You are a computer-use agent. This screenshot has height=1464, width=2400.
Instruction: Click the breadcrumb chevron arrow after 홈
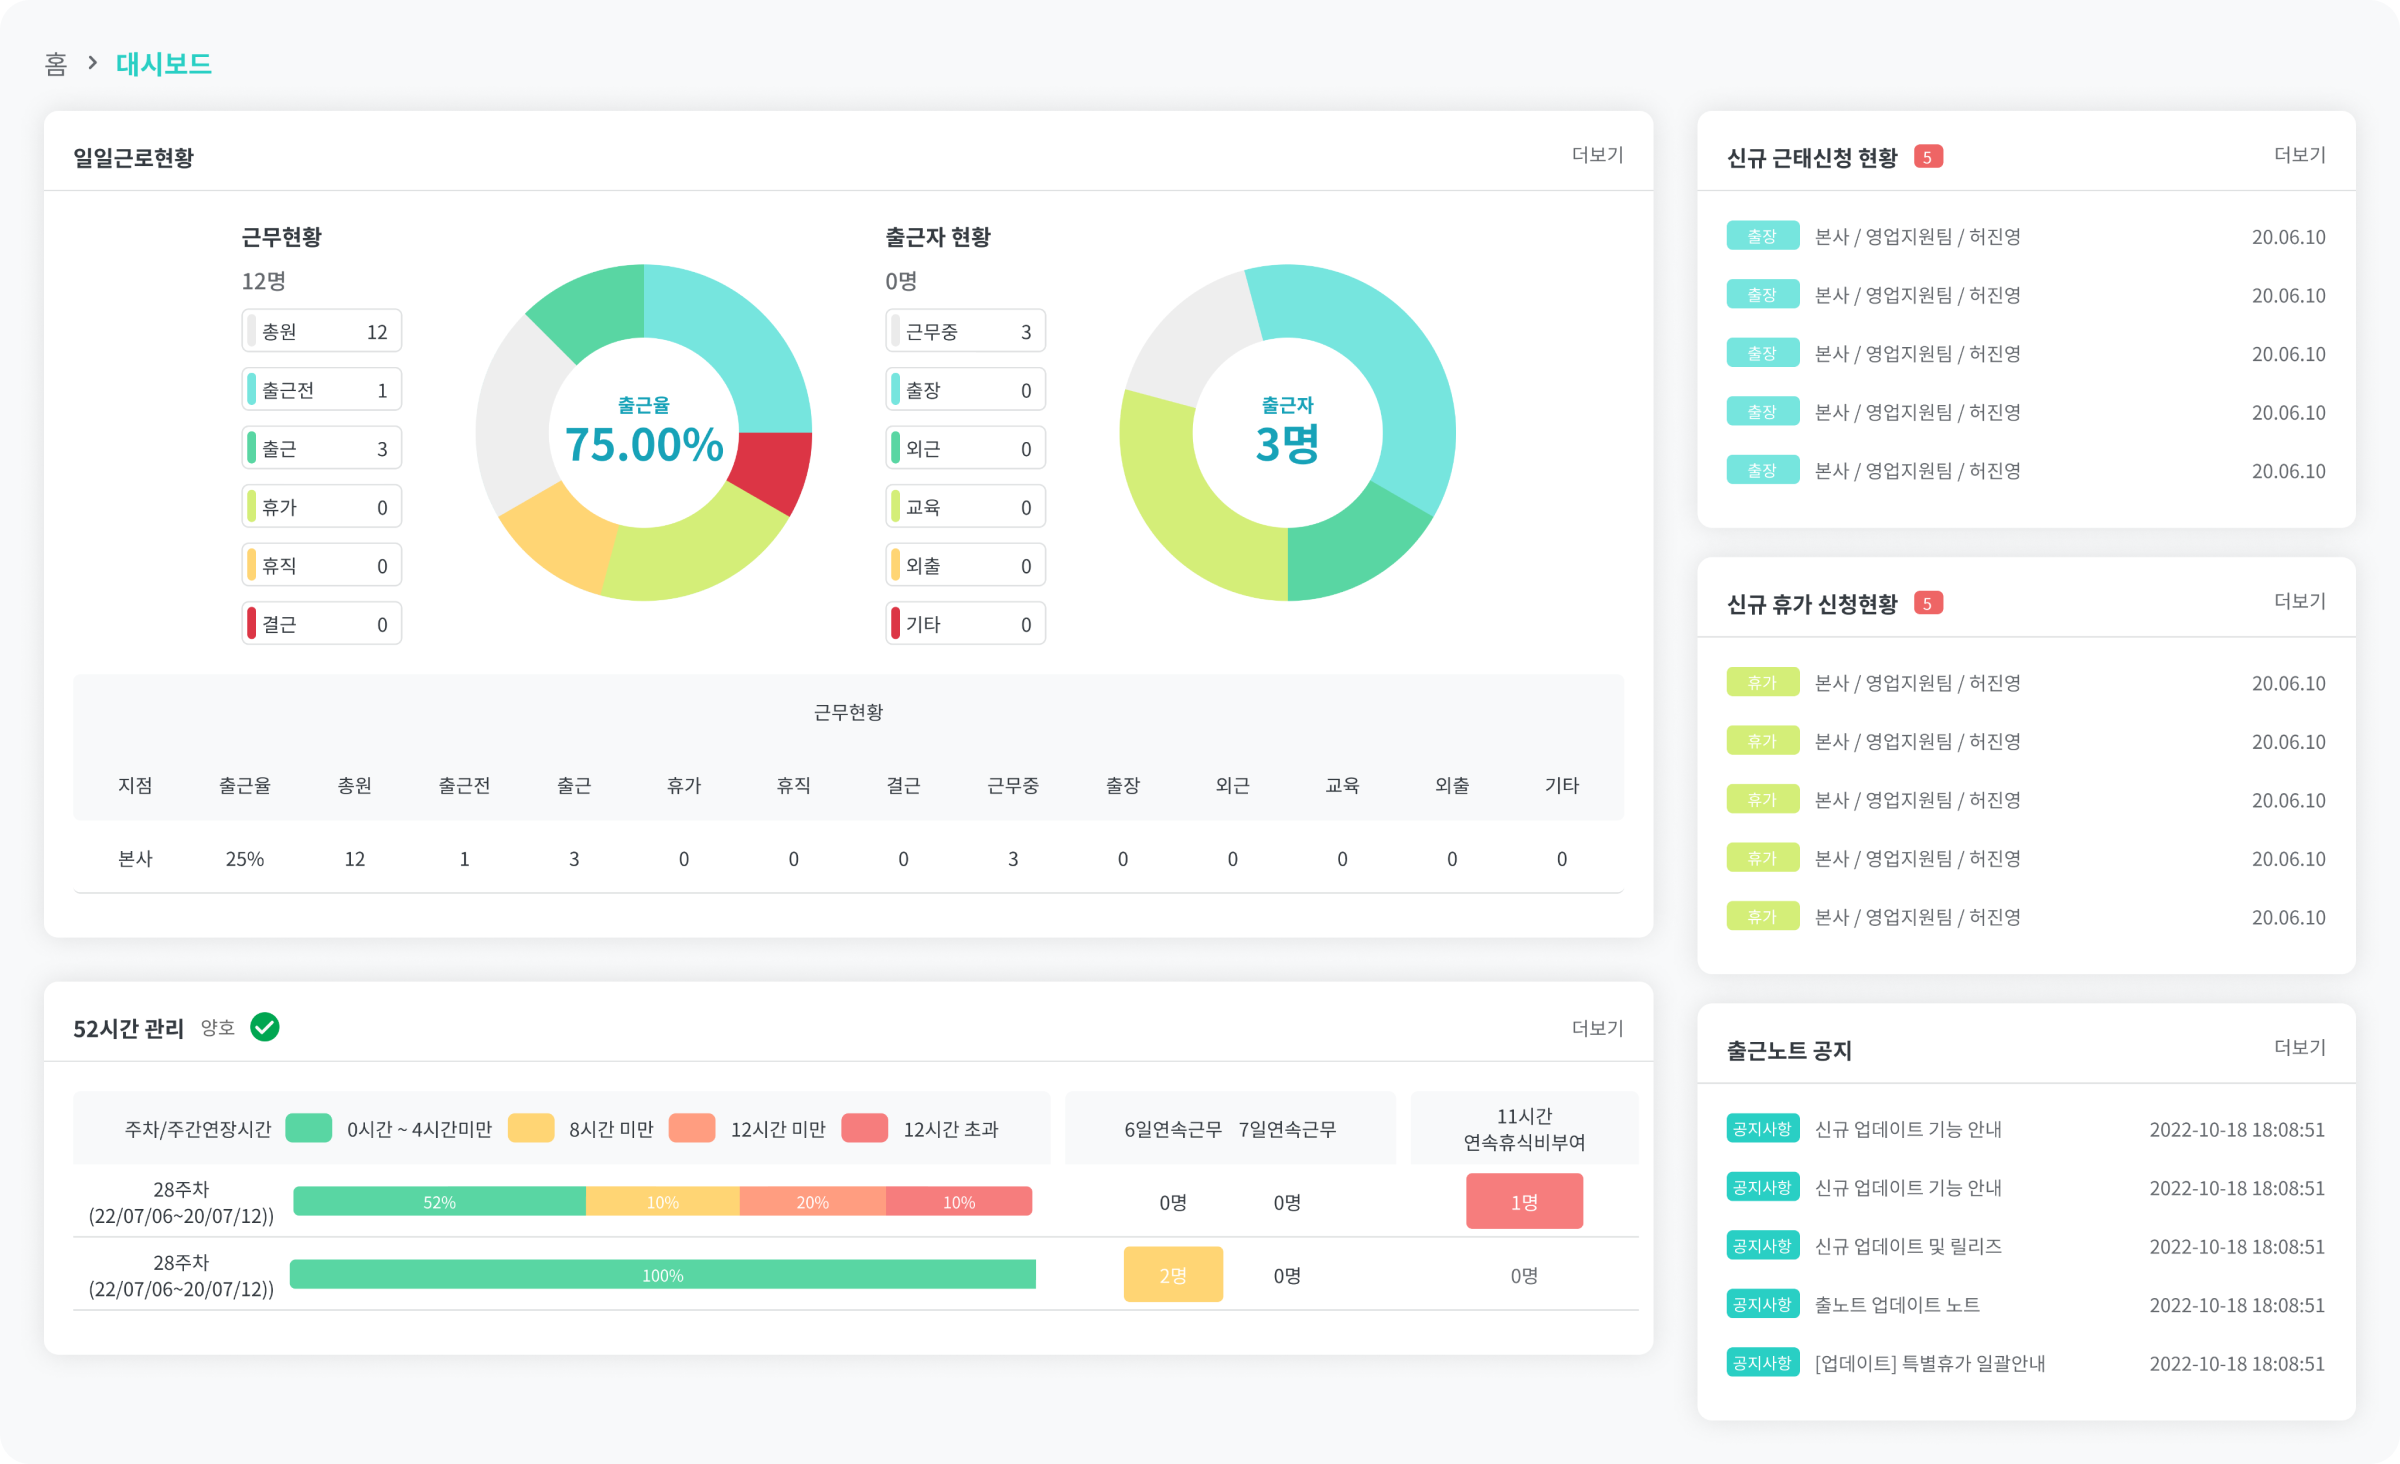[x=93, y=63]
